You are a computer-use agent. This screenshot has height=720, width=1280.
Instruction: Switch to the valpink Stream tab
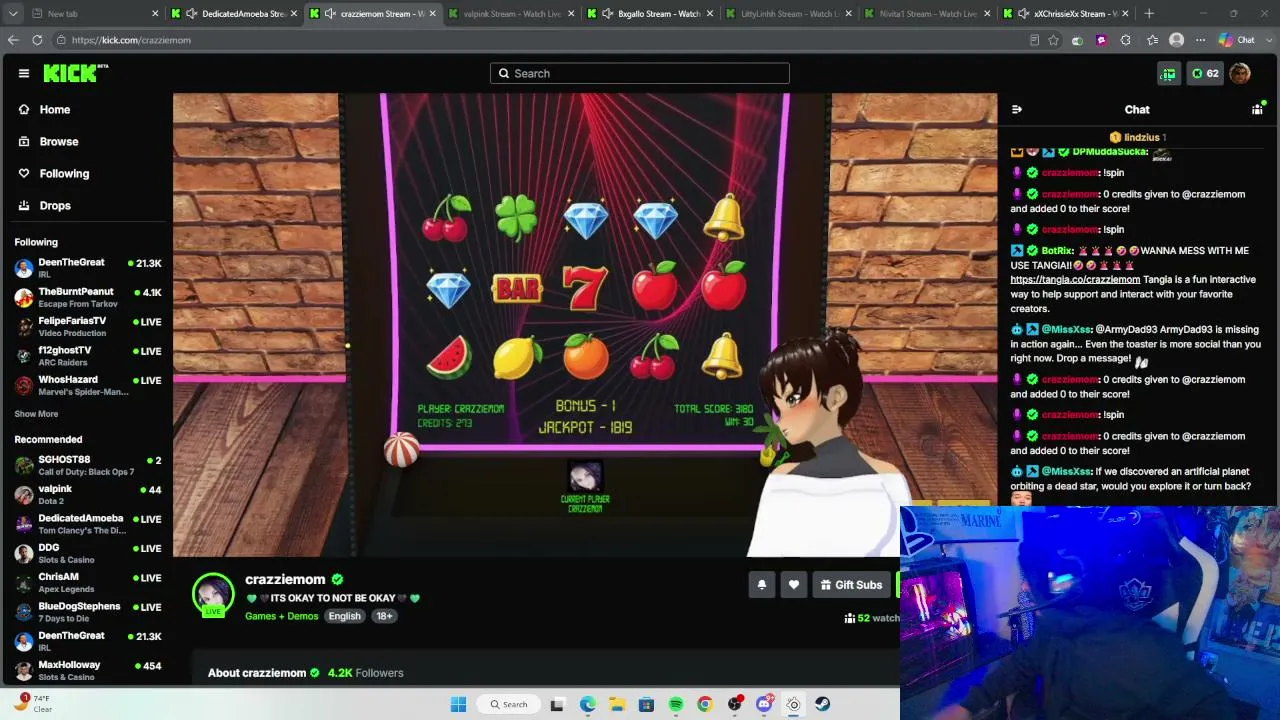511,14
